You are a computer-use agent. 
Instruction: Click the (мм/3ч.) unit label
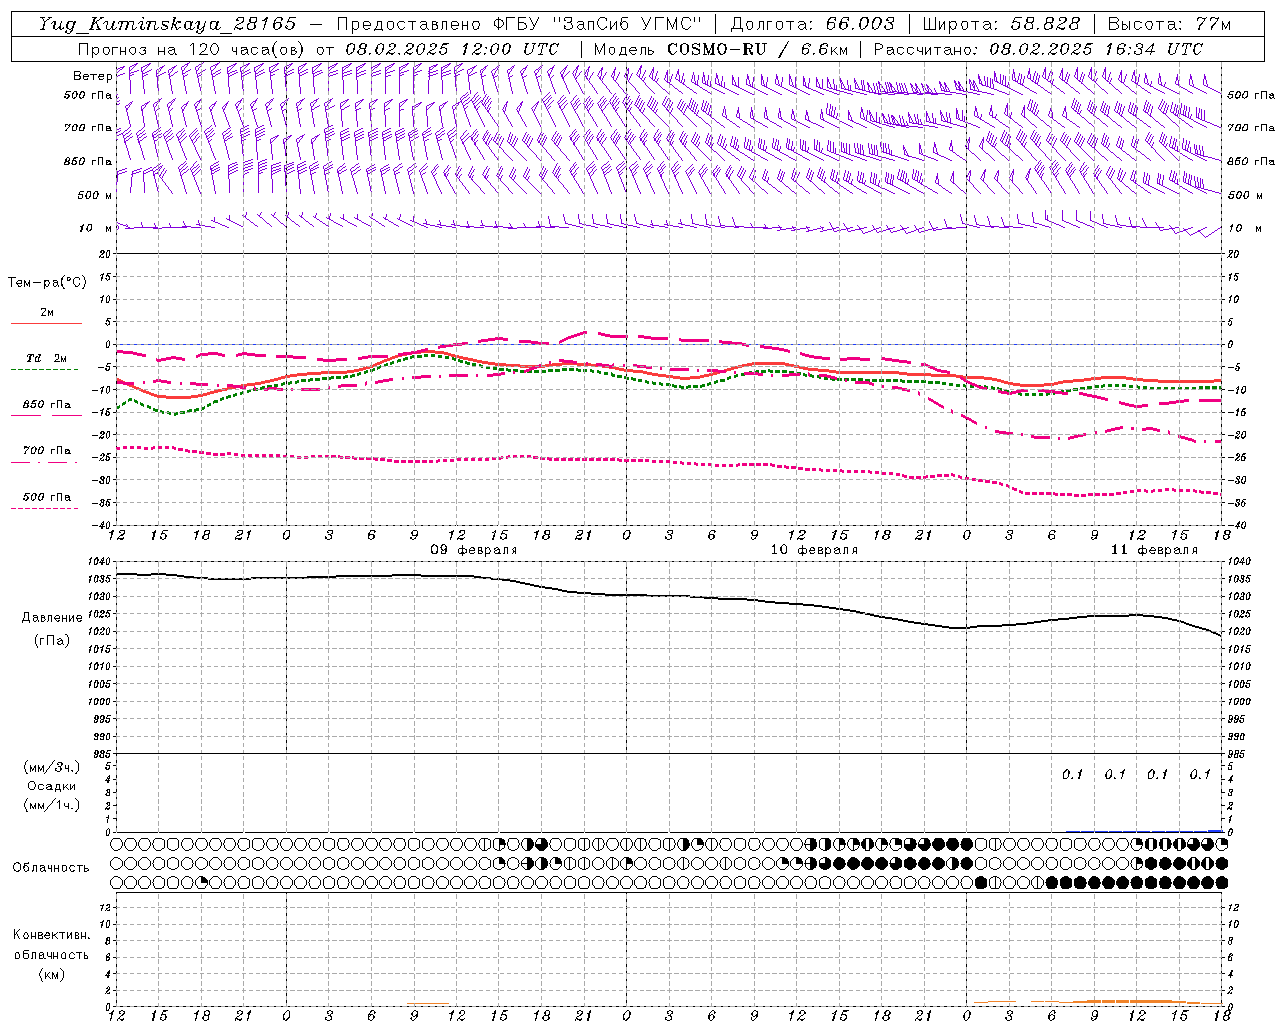click(x=52, y=767)
